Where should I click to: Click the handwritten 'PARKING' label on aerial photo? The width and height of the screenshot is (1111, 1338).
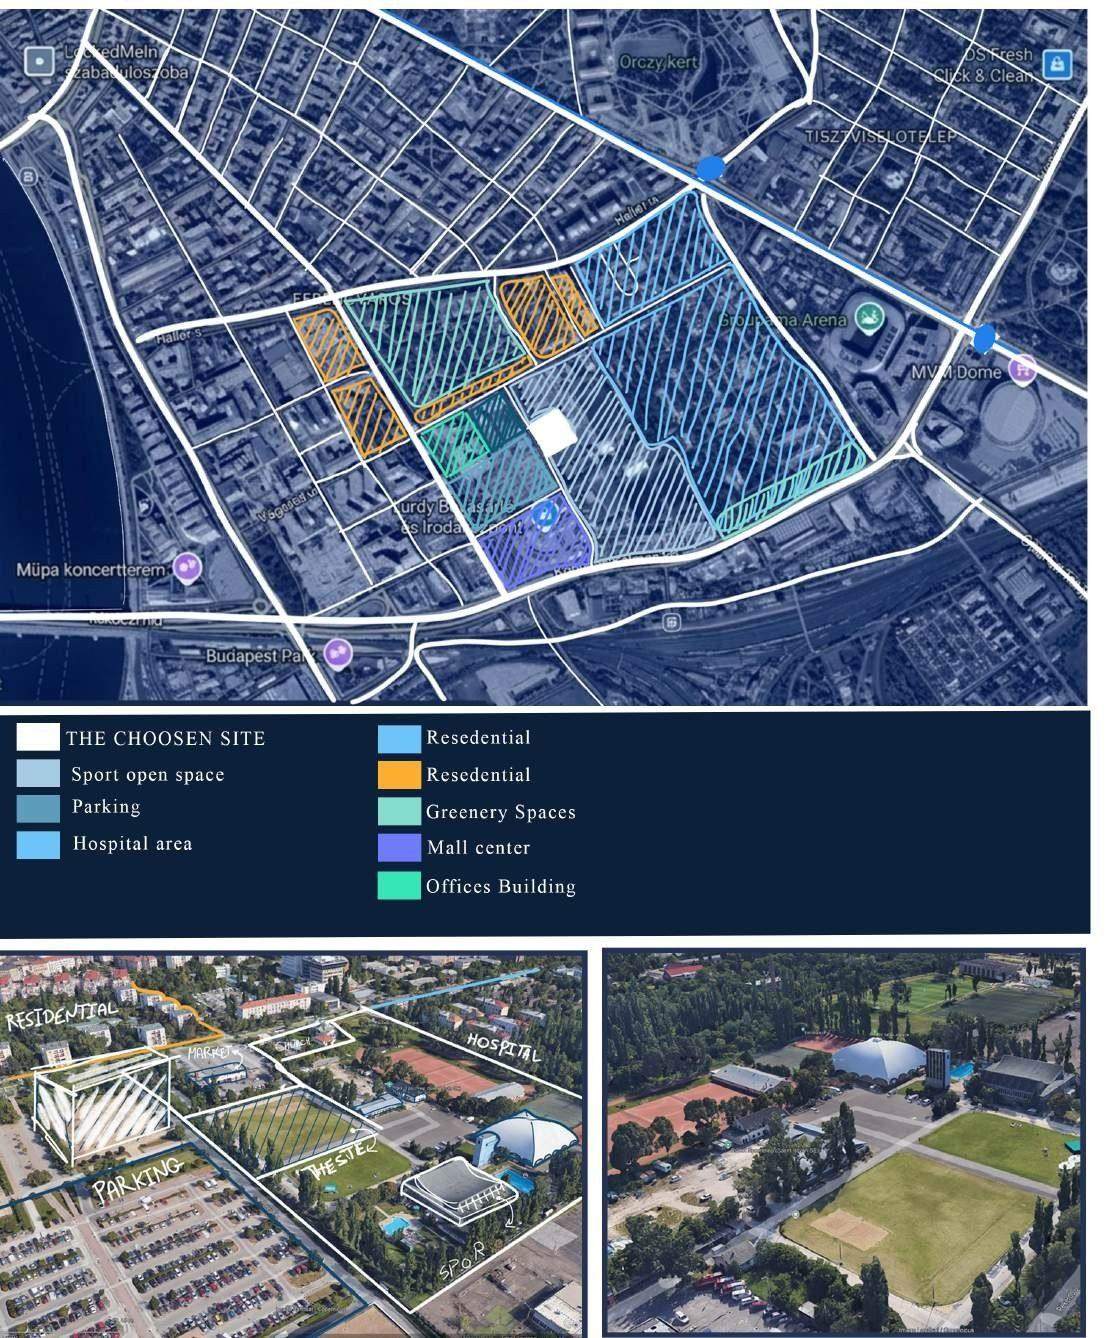pos(138,1179)
